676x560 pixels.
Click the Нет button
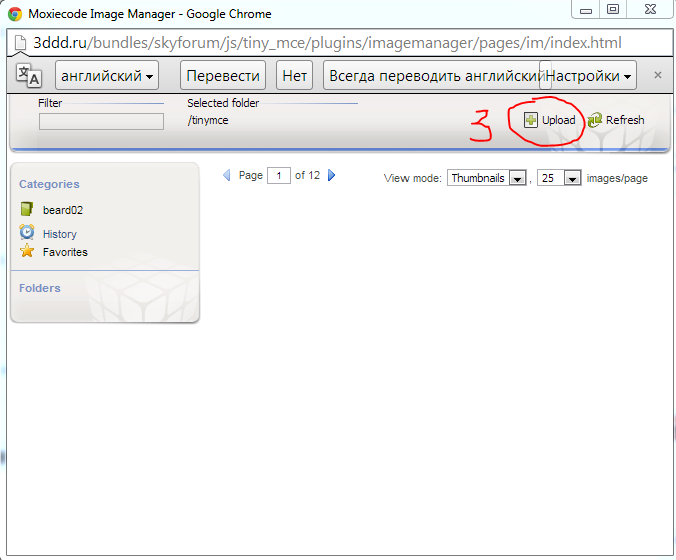click(294, 75)
